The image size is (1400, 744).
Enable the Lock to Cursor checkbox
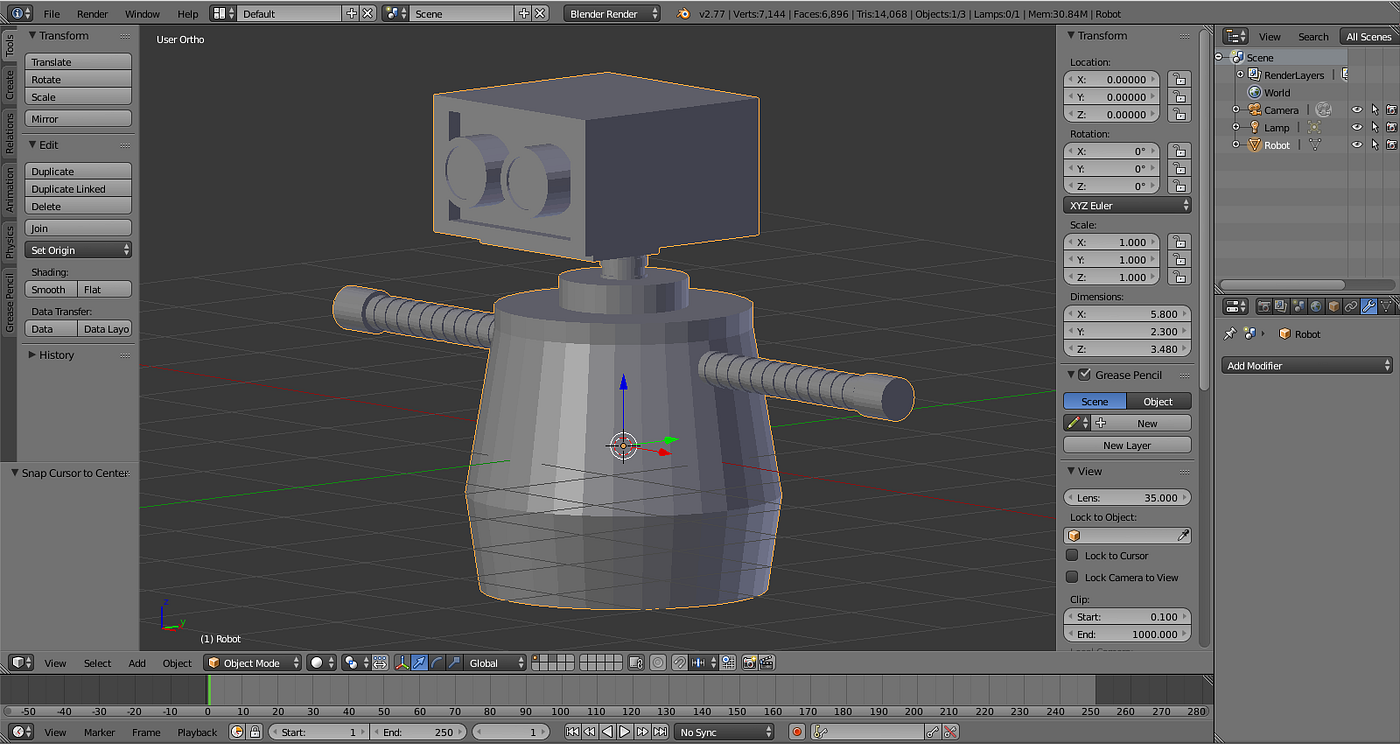point(1072,555)
